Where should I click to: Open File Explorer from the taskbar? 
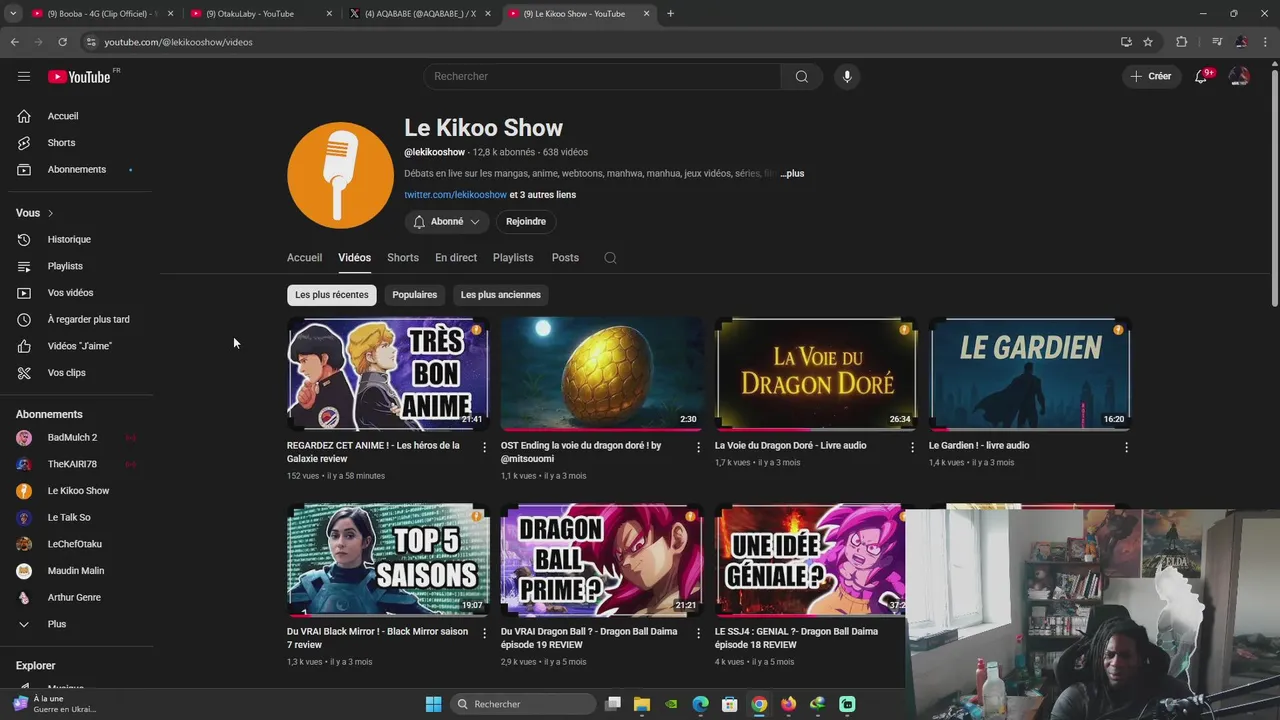[x=642, y=704]
